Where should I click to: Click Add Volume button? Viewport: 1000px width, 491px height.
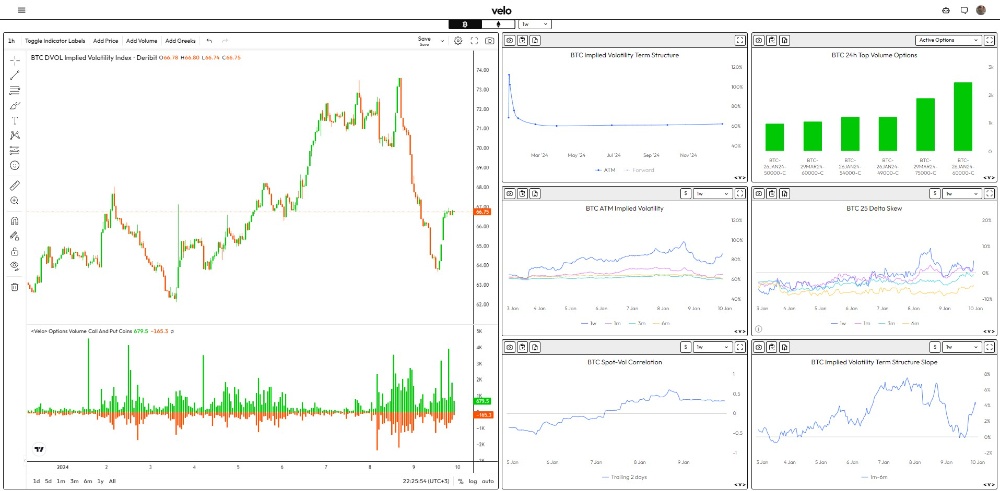coord(141,41)
